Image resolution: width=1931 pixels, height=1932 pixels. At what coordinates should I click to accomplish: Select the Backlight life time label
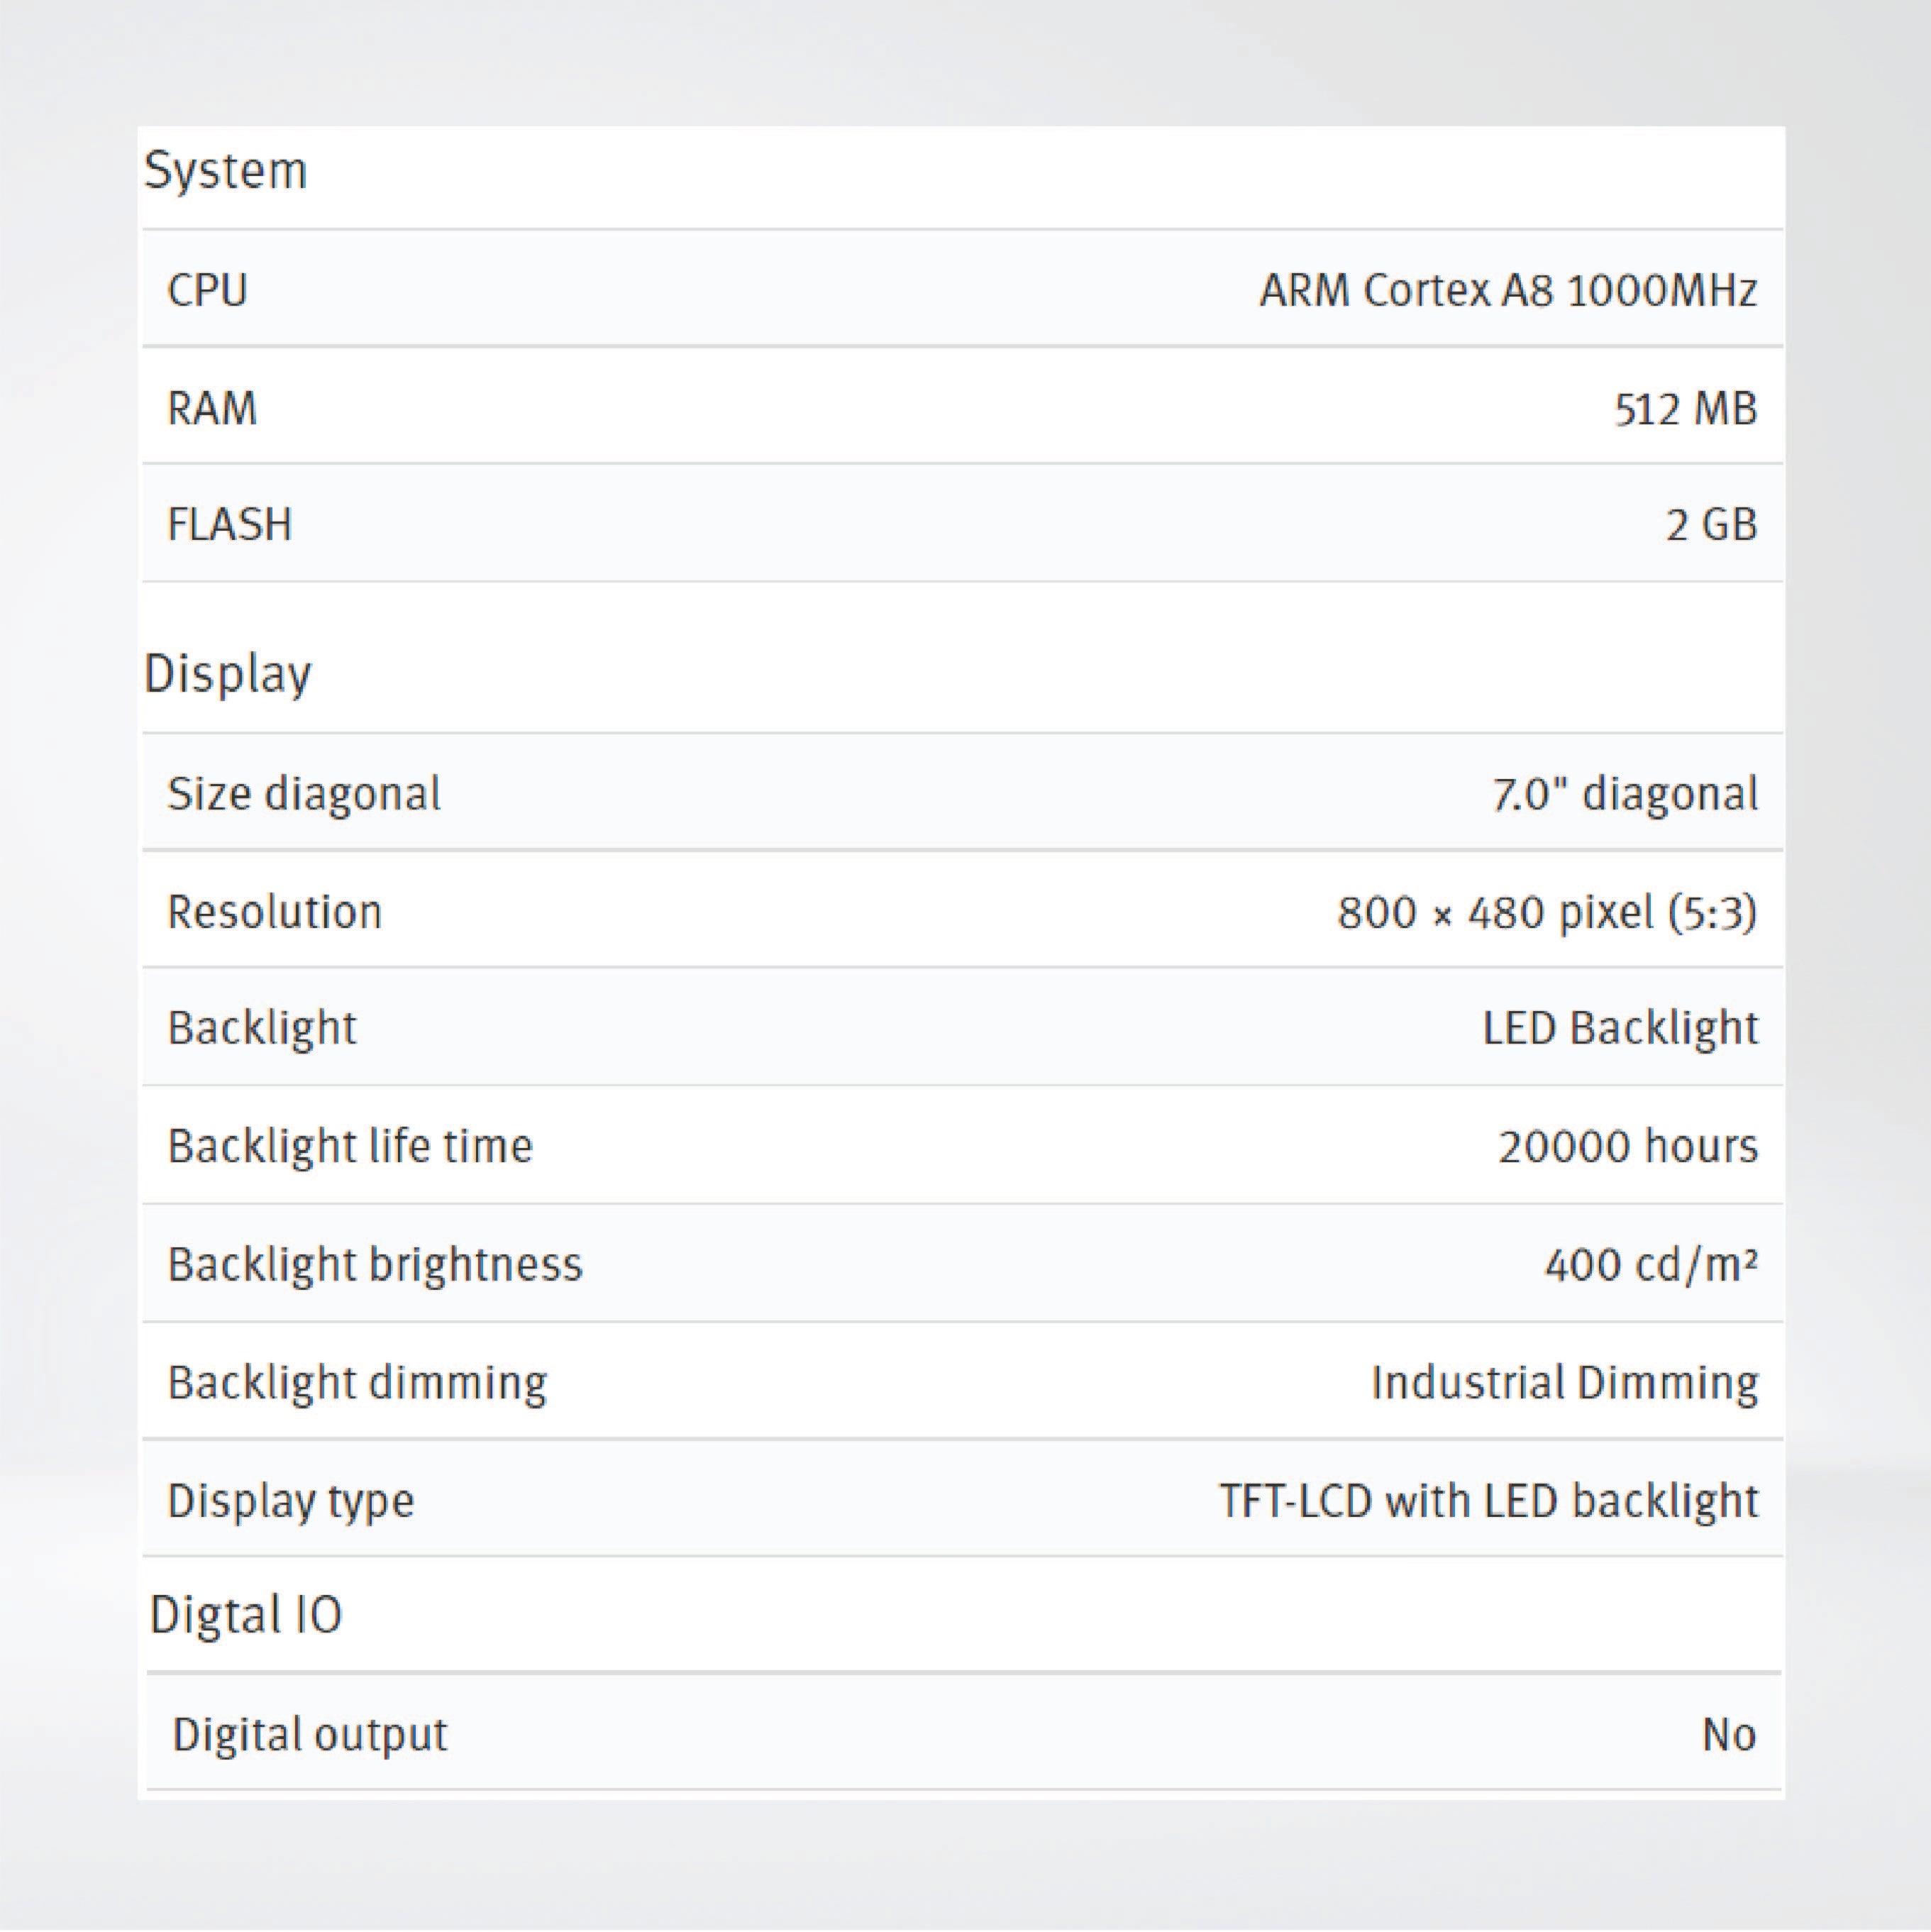(x=350, y=1146)
